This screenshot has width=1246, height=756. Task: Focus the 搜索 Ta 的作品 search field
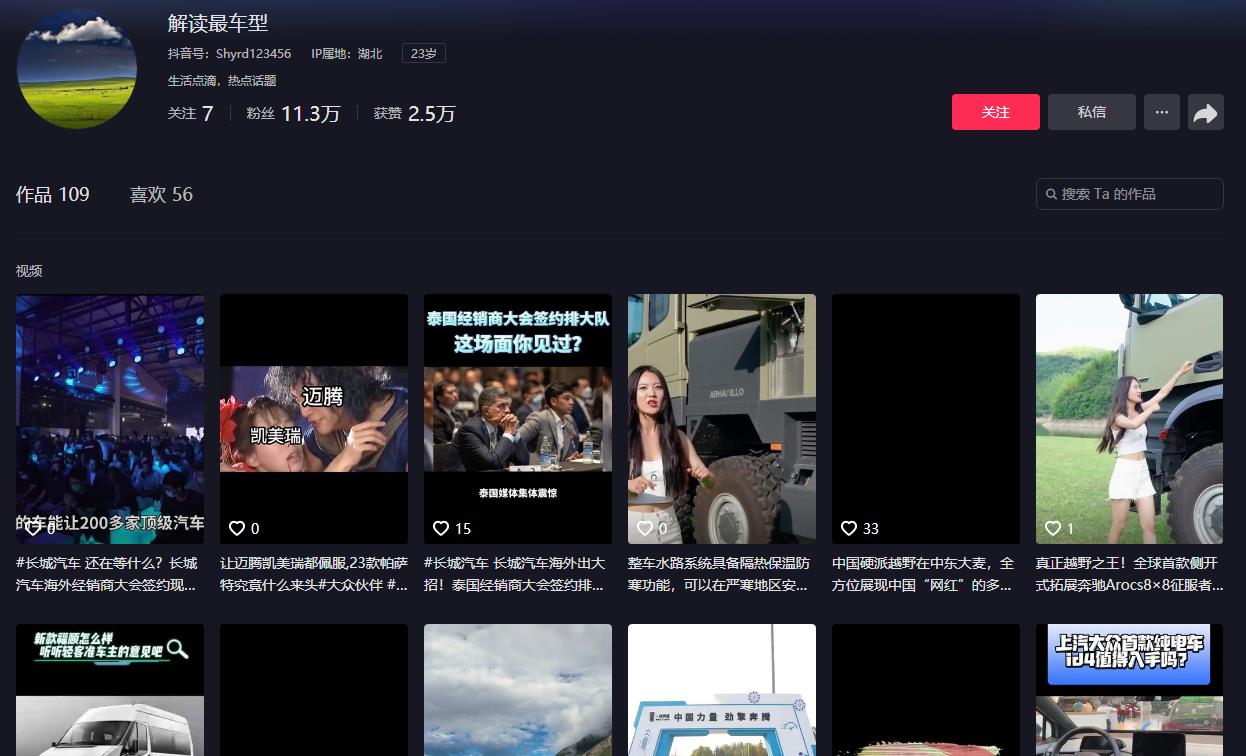[1129, 194]
